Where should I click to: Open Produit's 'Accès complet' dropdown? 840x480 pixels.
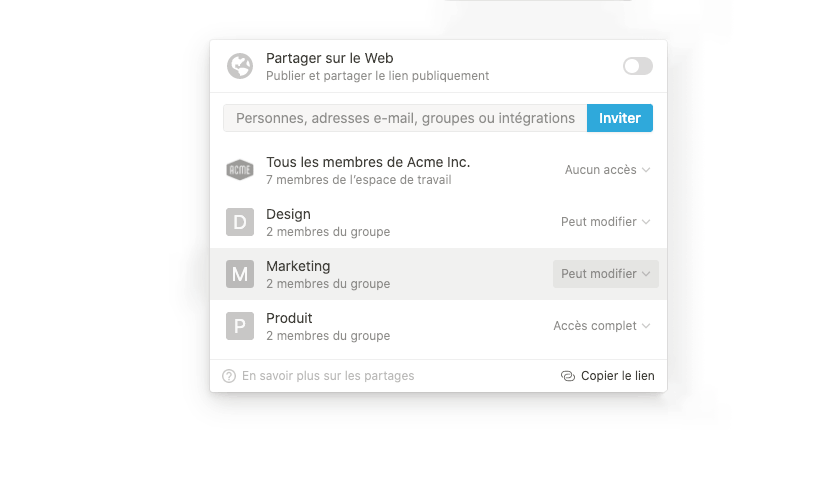click(601, 326)
